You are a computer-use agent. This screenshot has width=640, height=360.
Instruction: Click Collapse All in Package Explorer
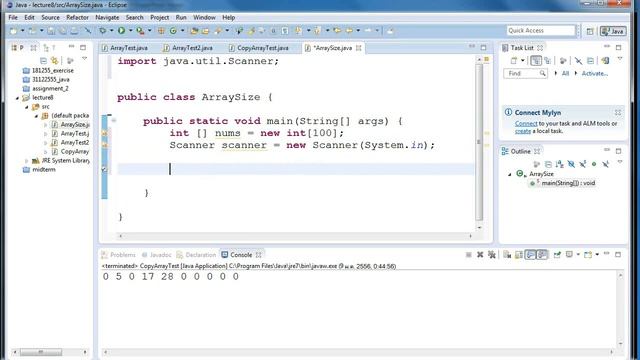[43, 60]
